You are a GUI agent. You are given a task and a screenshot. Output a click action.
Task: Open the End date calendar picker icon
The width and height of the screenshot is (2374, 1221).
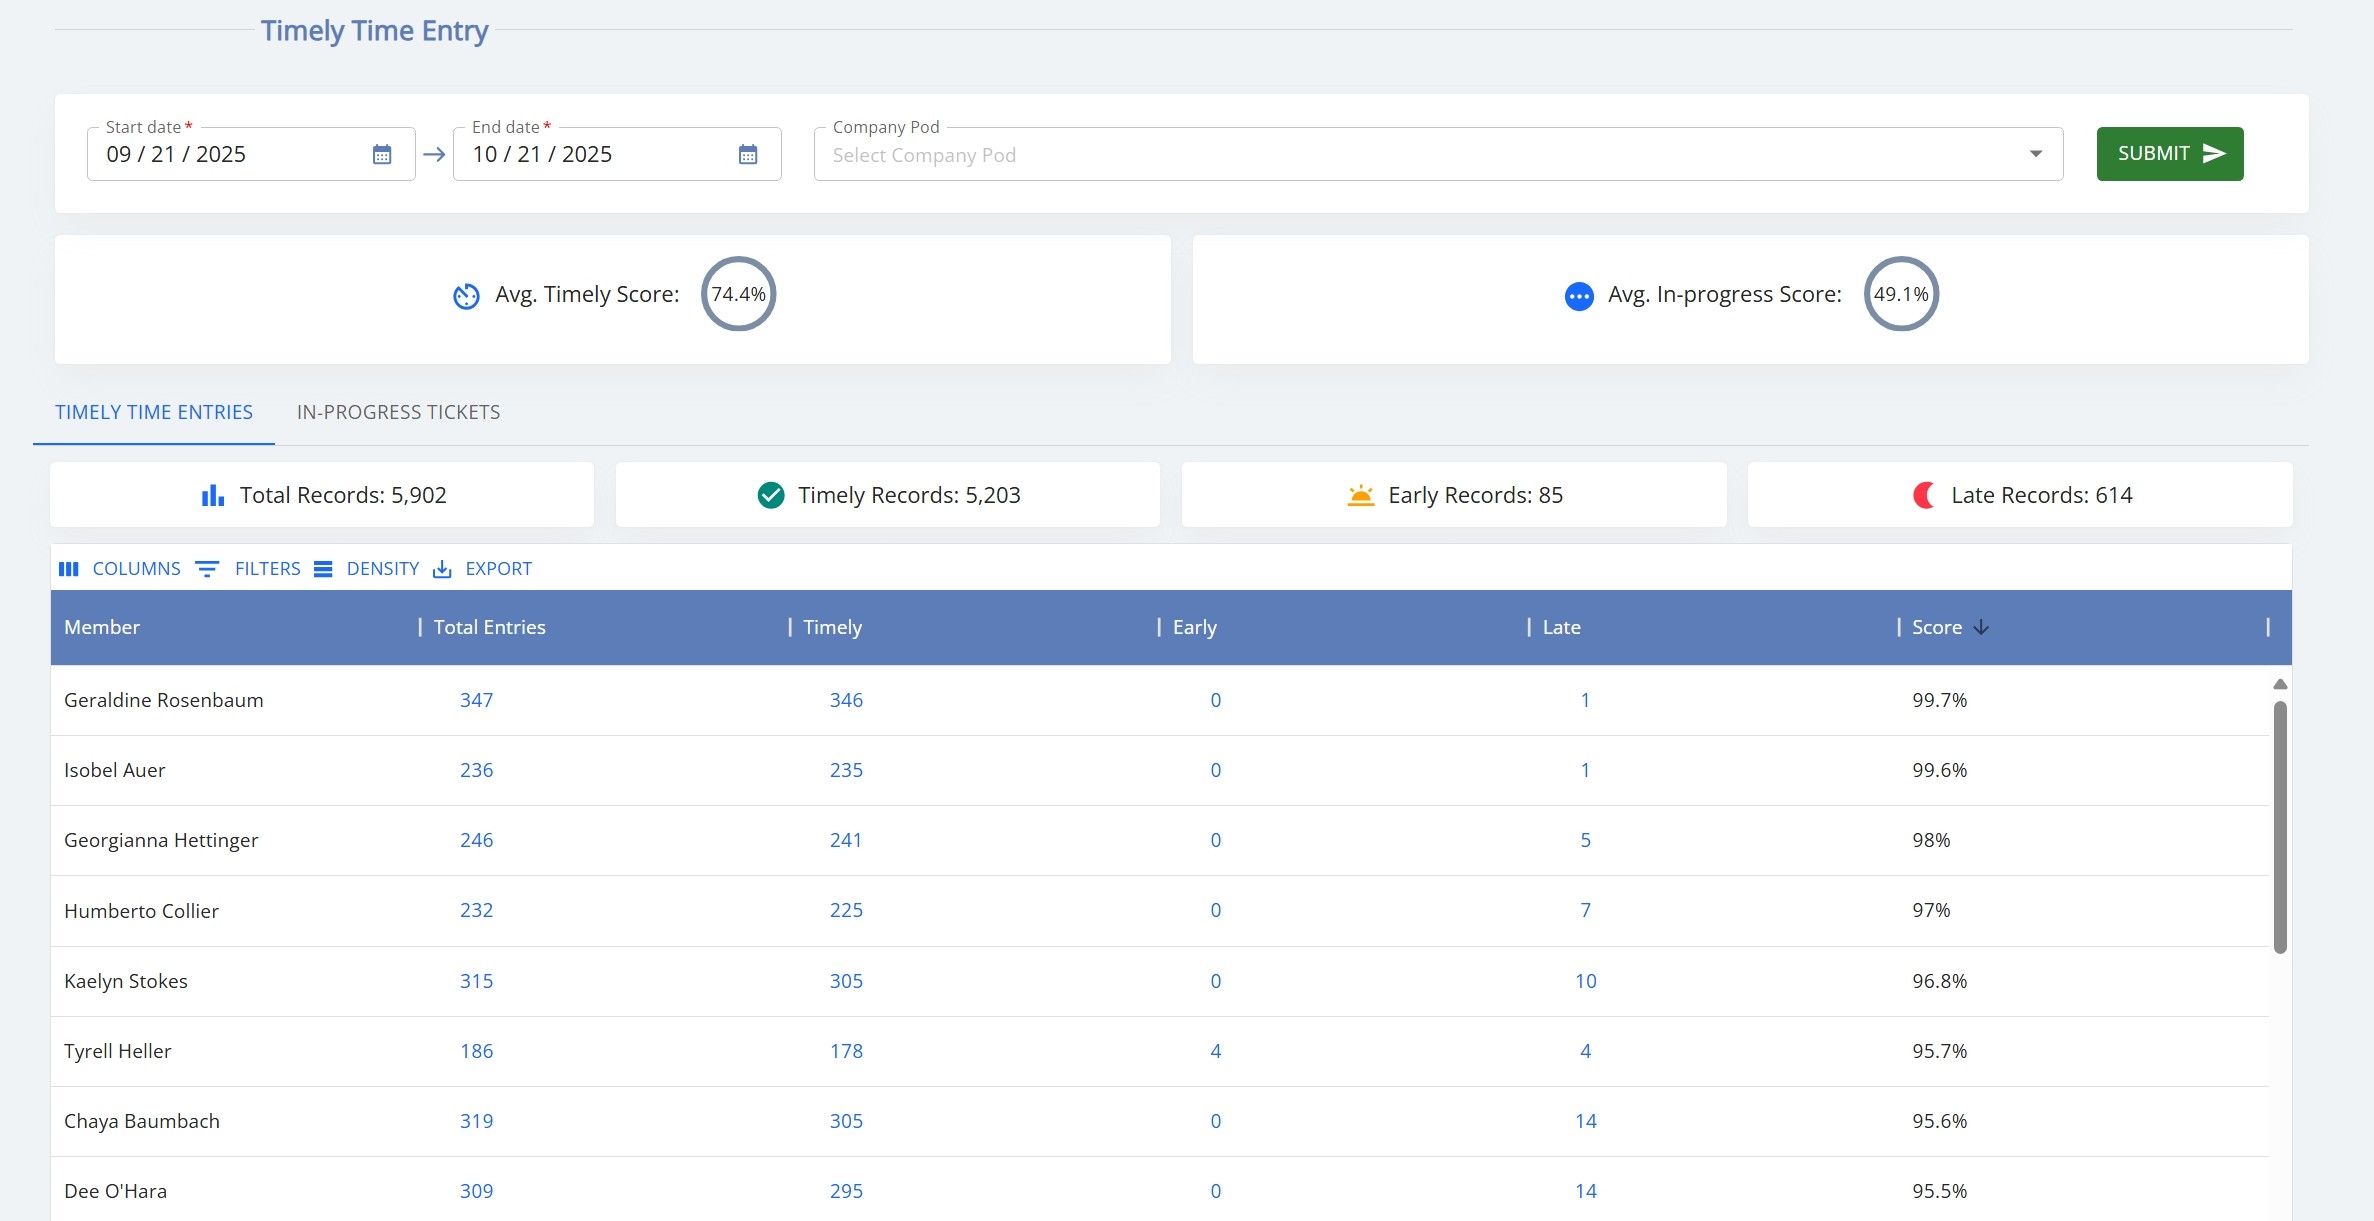pyautogui.click(x=748, y=154)
